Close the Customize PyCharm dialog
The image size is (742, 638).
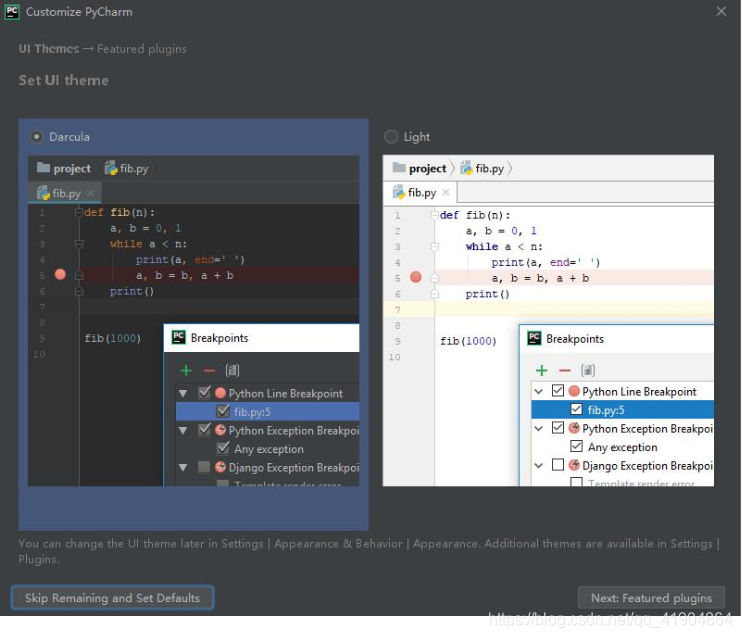pyautogui.click(x=721, y=11)
